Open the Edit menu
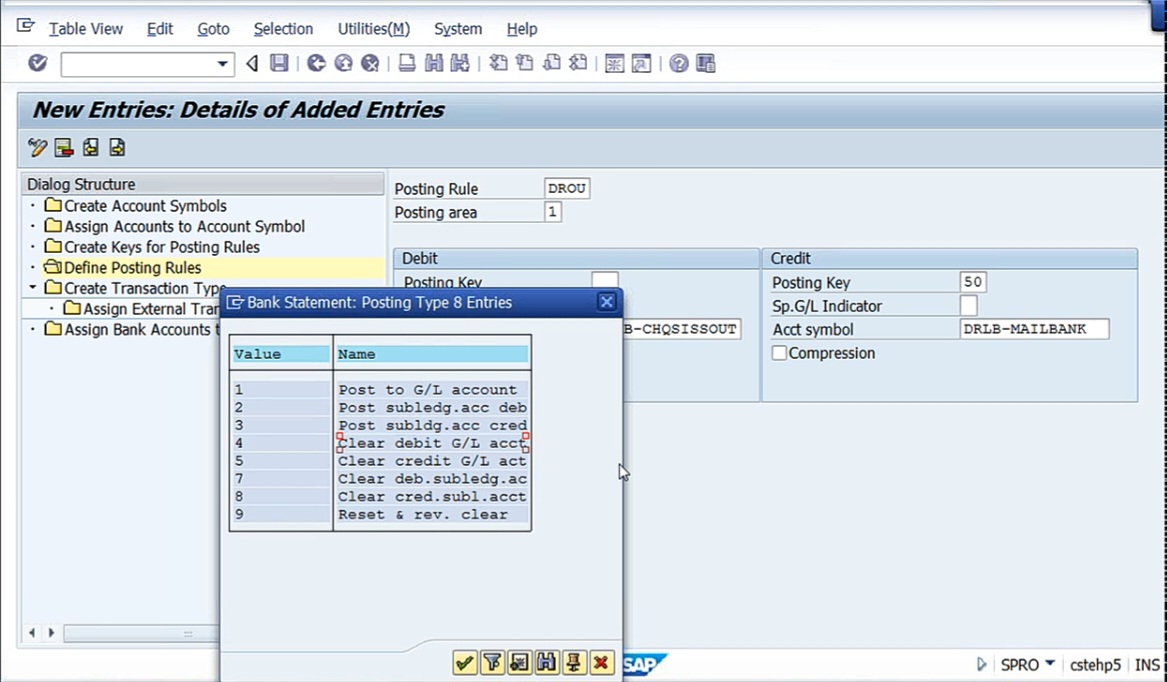Screen dimensions: 1167x682 tap(159, 29)
